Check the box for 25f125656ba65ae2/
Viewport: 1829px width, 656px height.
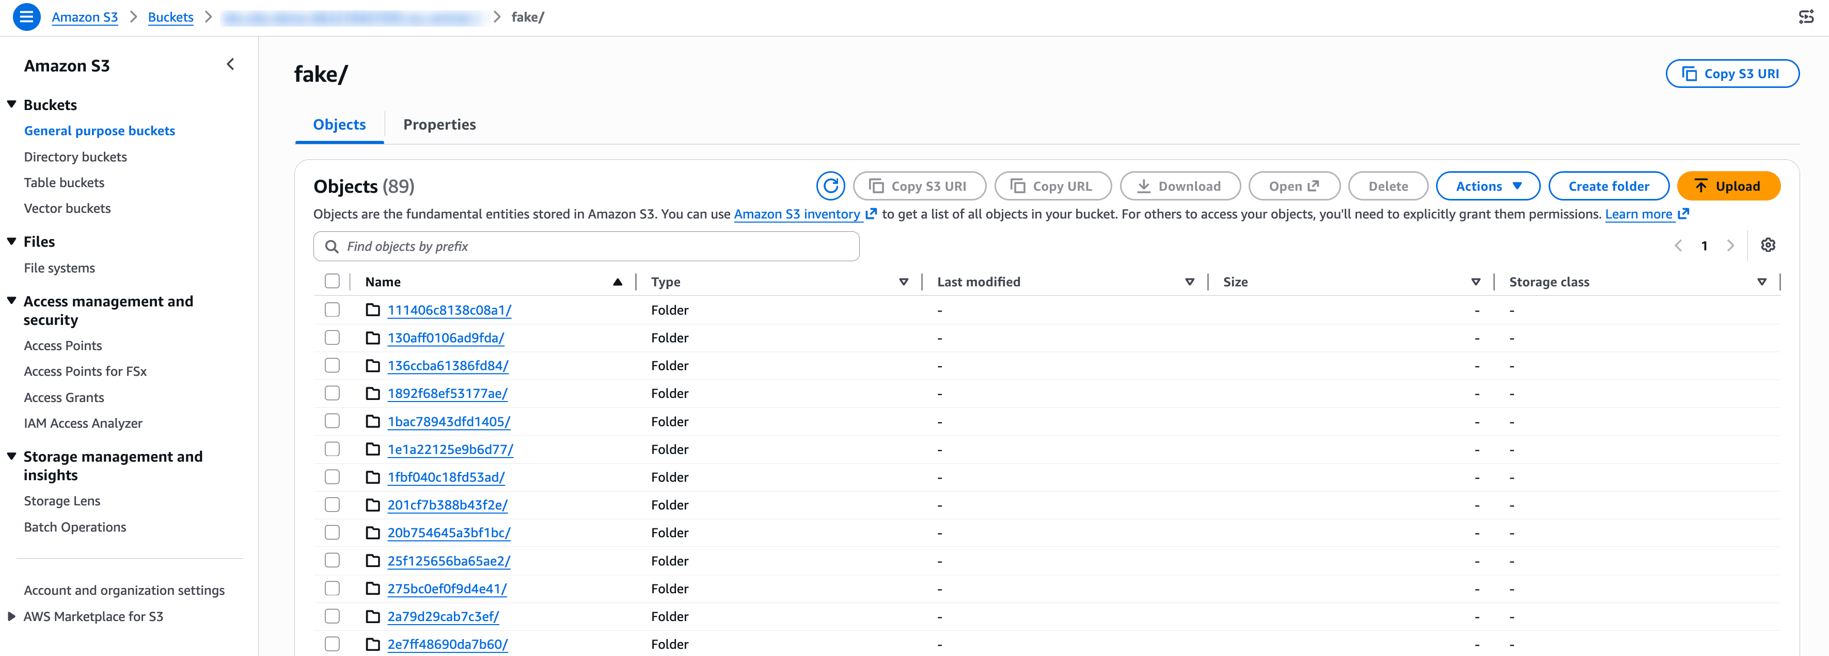tap(332, 561)
